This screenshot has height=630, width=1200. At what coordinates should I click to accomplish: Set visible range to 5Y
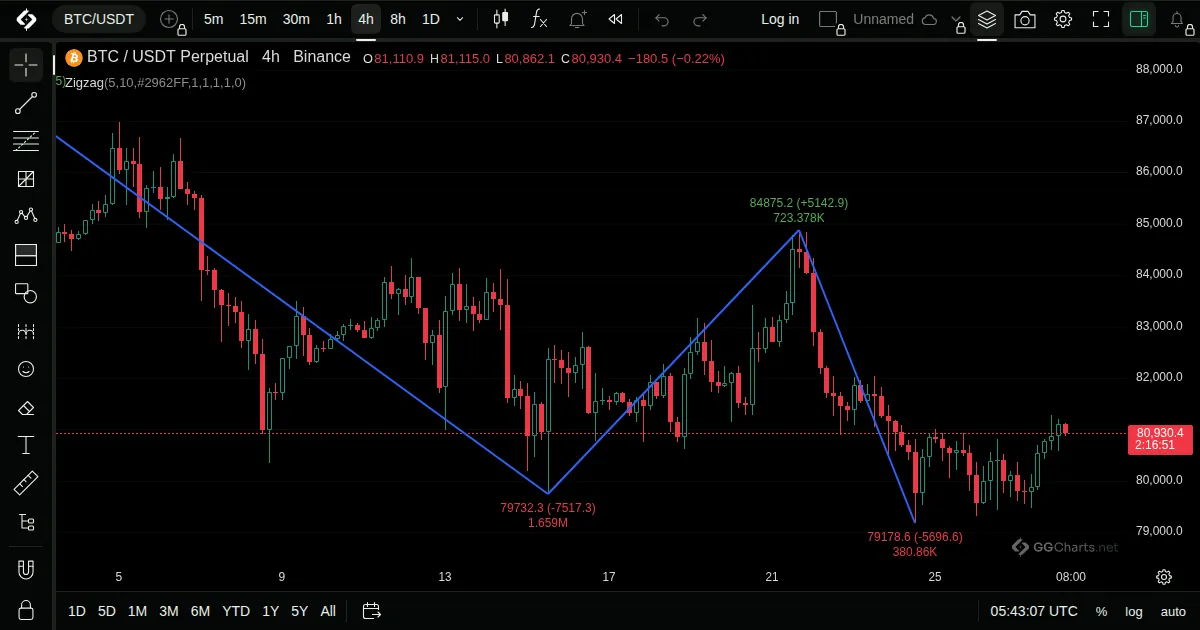(x=299, y=611)
